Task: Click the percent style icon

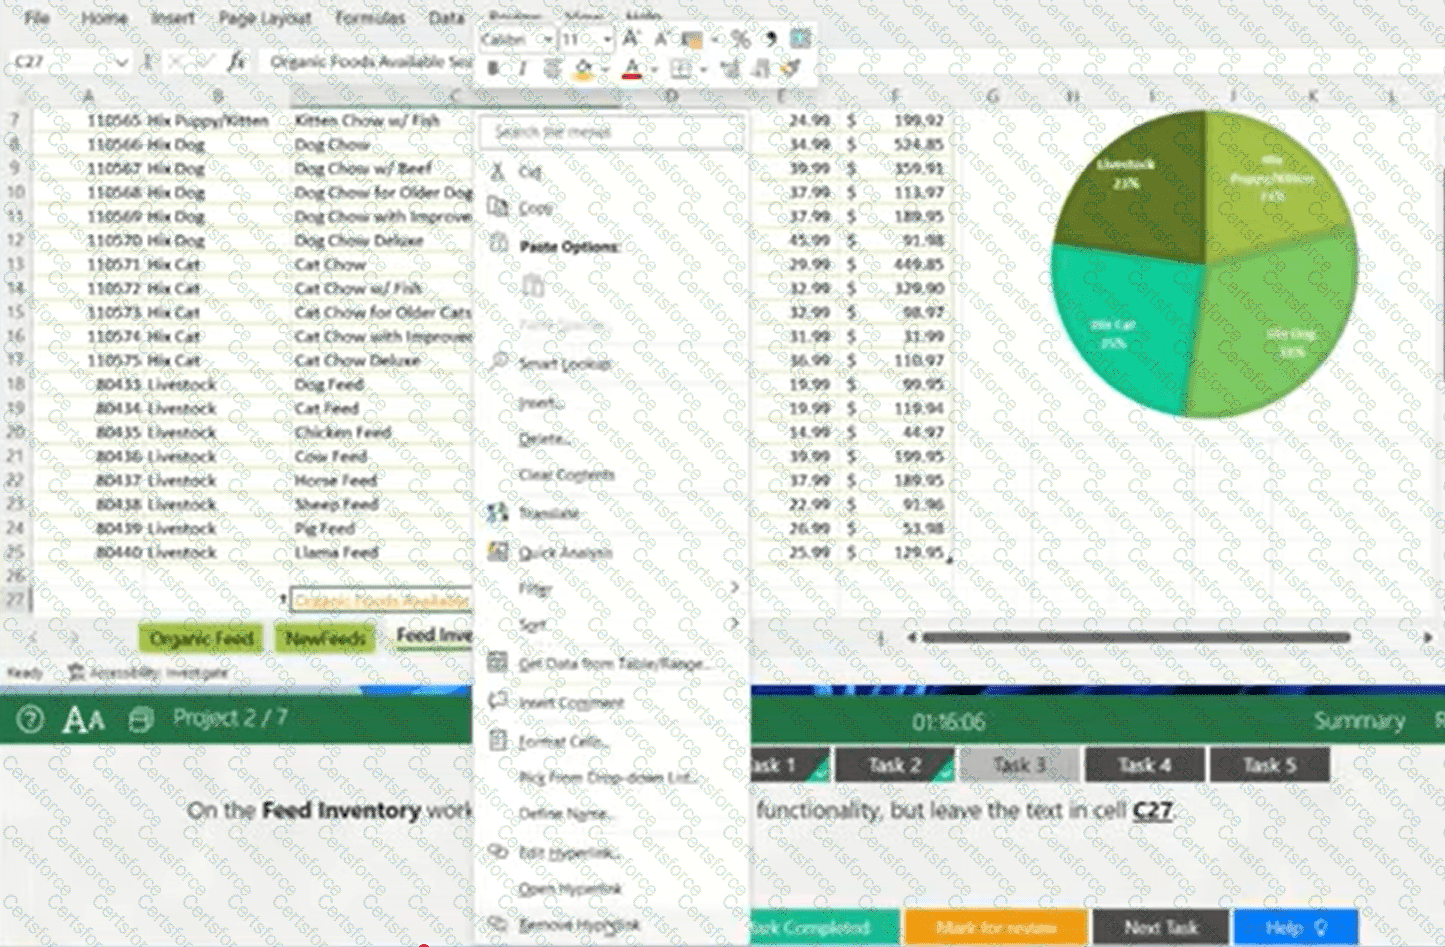Action: (x=740, y=39)
